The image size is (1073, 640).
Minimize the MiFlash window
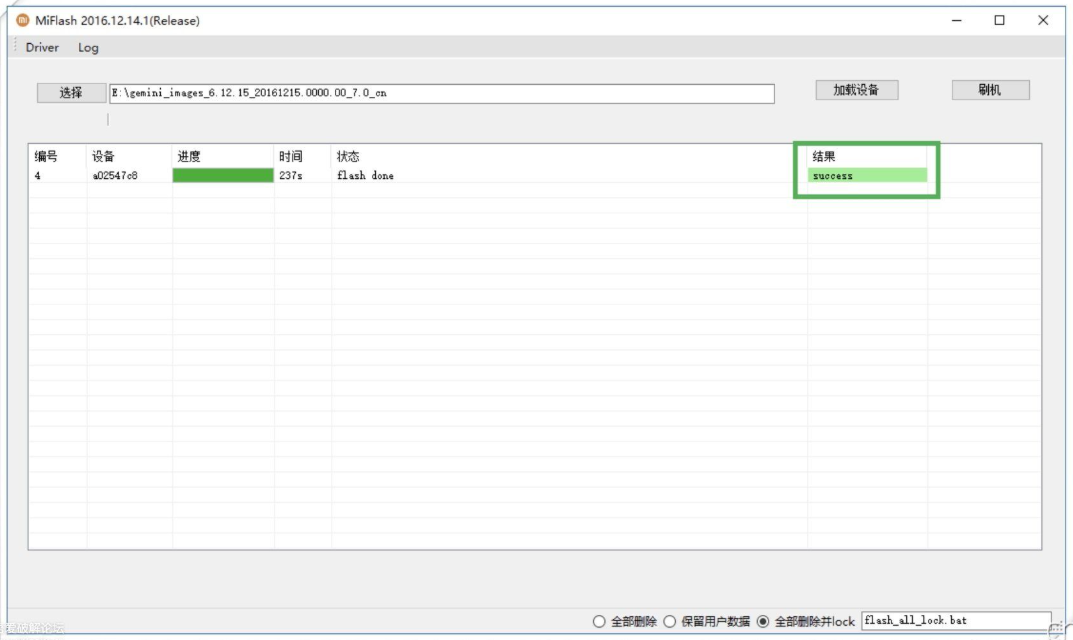tap(957, 20)
